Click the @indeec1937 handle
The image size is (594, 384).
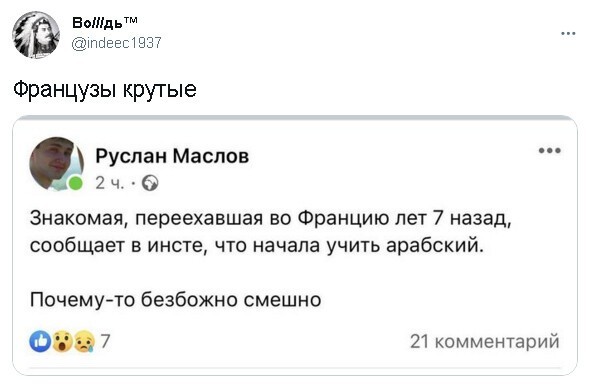coord(117,43)
